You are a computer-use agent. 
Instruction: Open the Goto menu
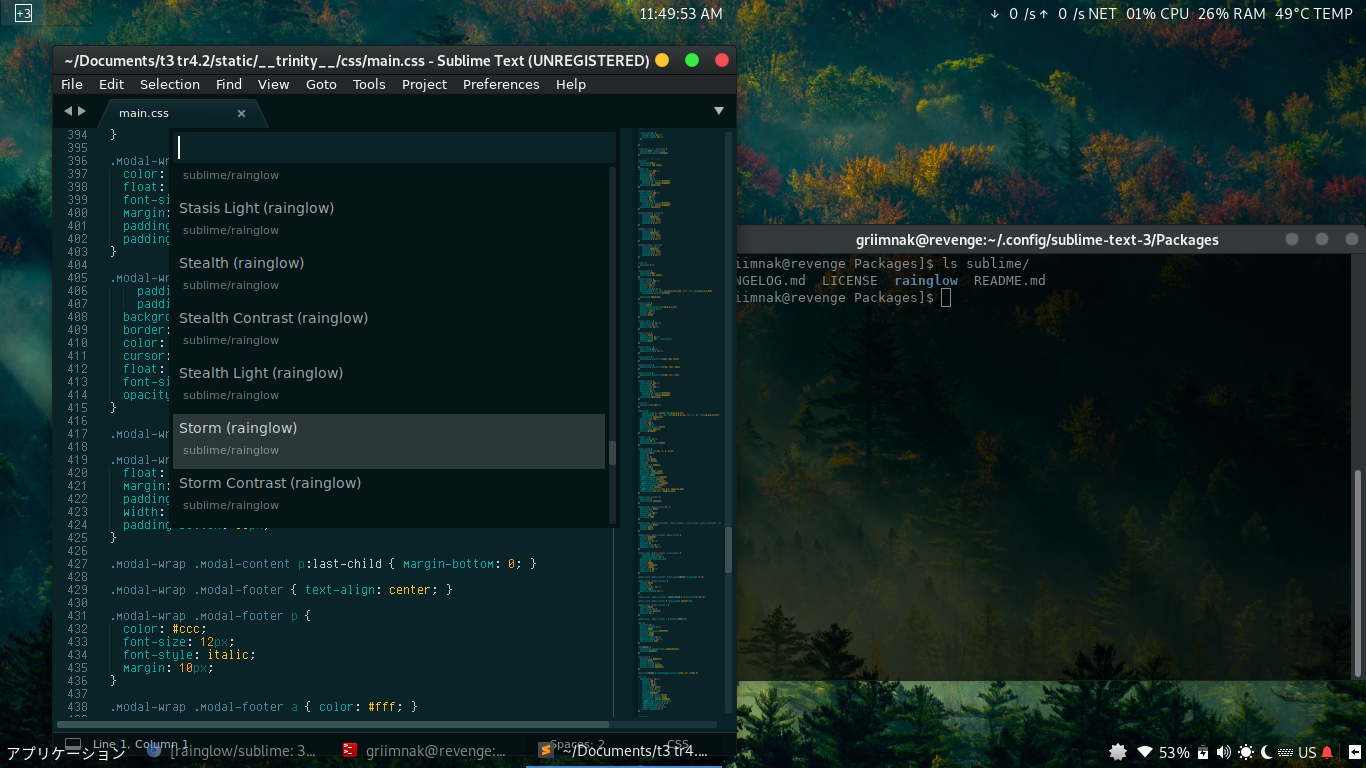tap(321, 84)
